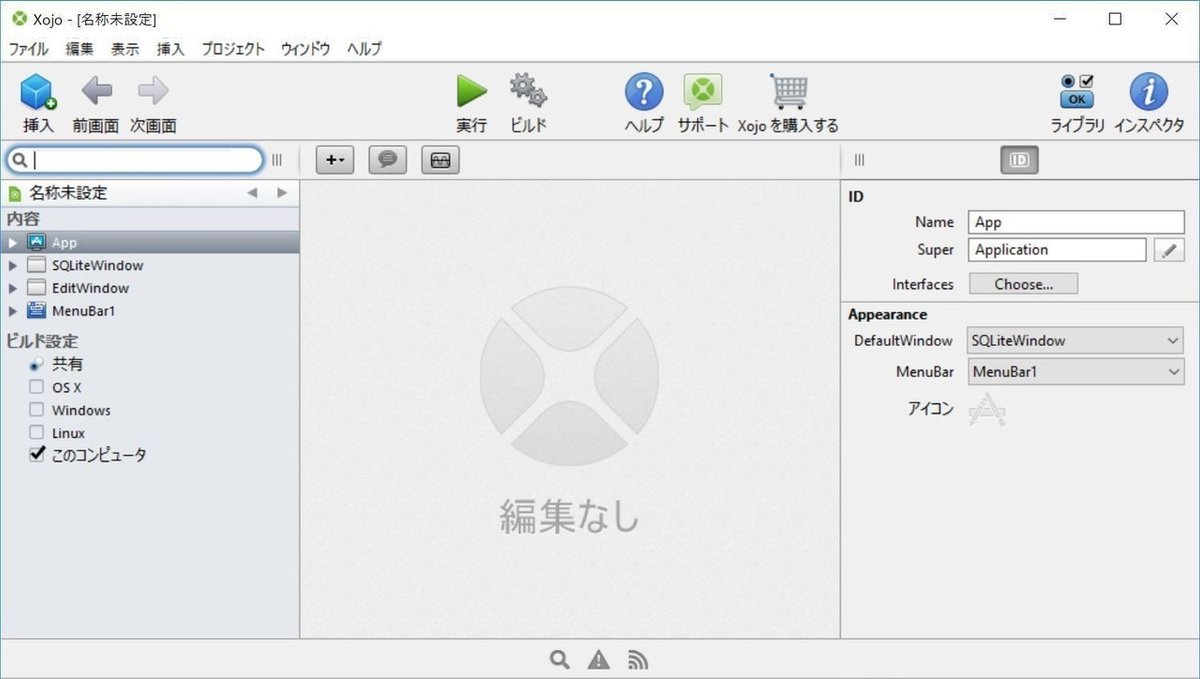Show the ライブラリ library panel

1077,91
